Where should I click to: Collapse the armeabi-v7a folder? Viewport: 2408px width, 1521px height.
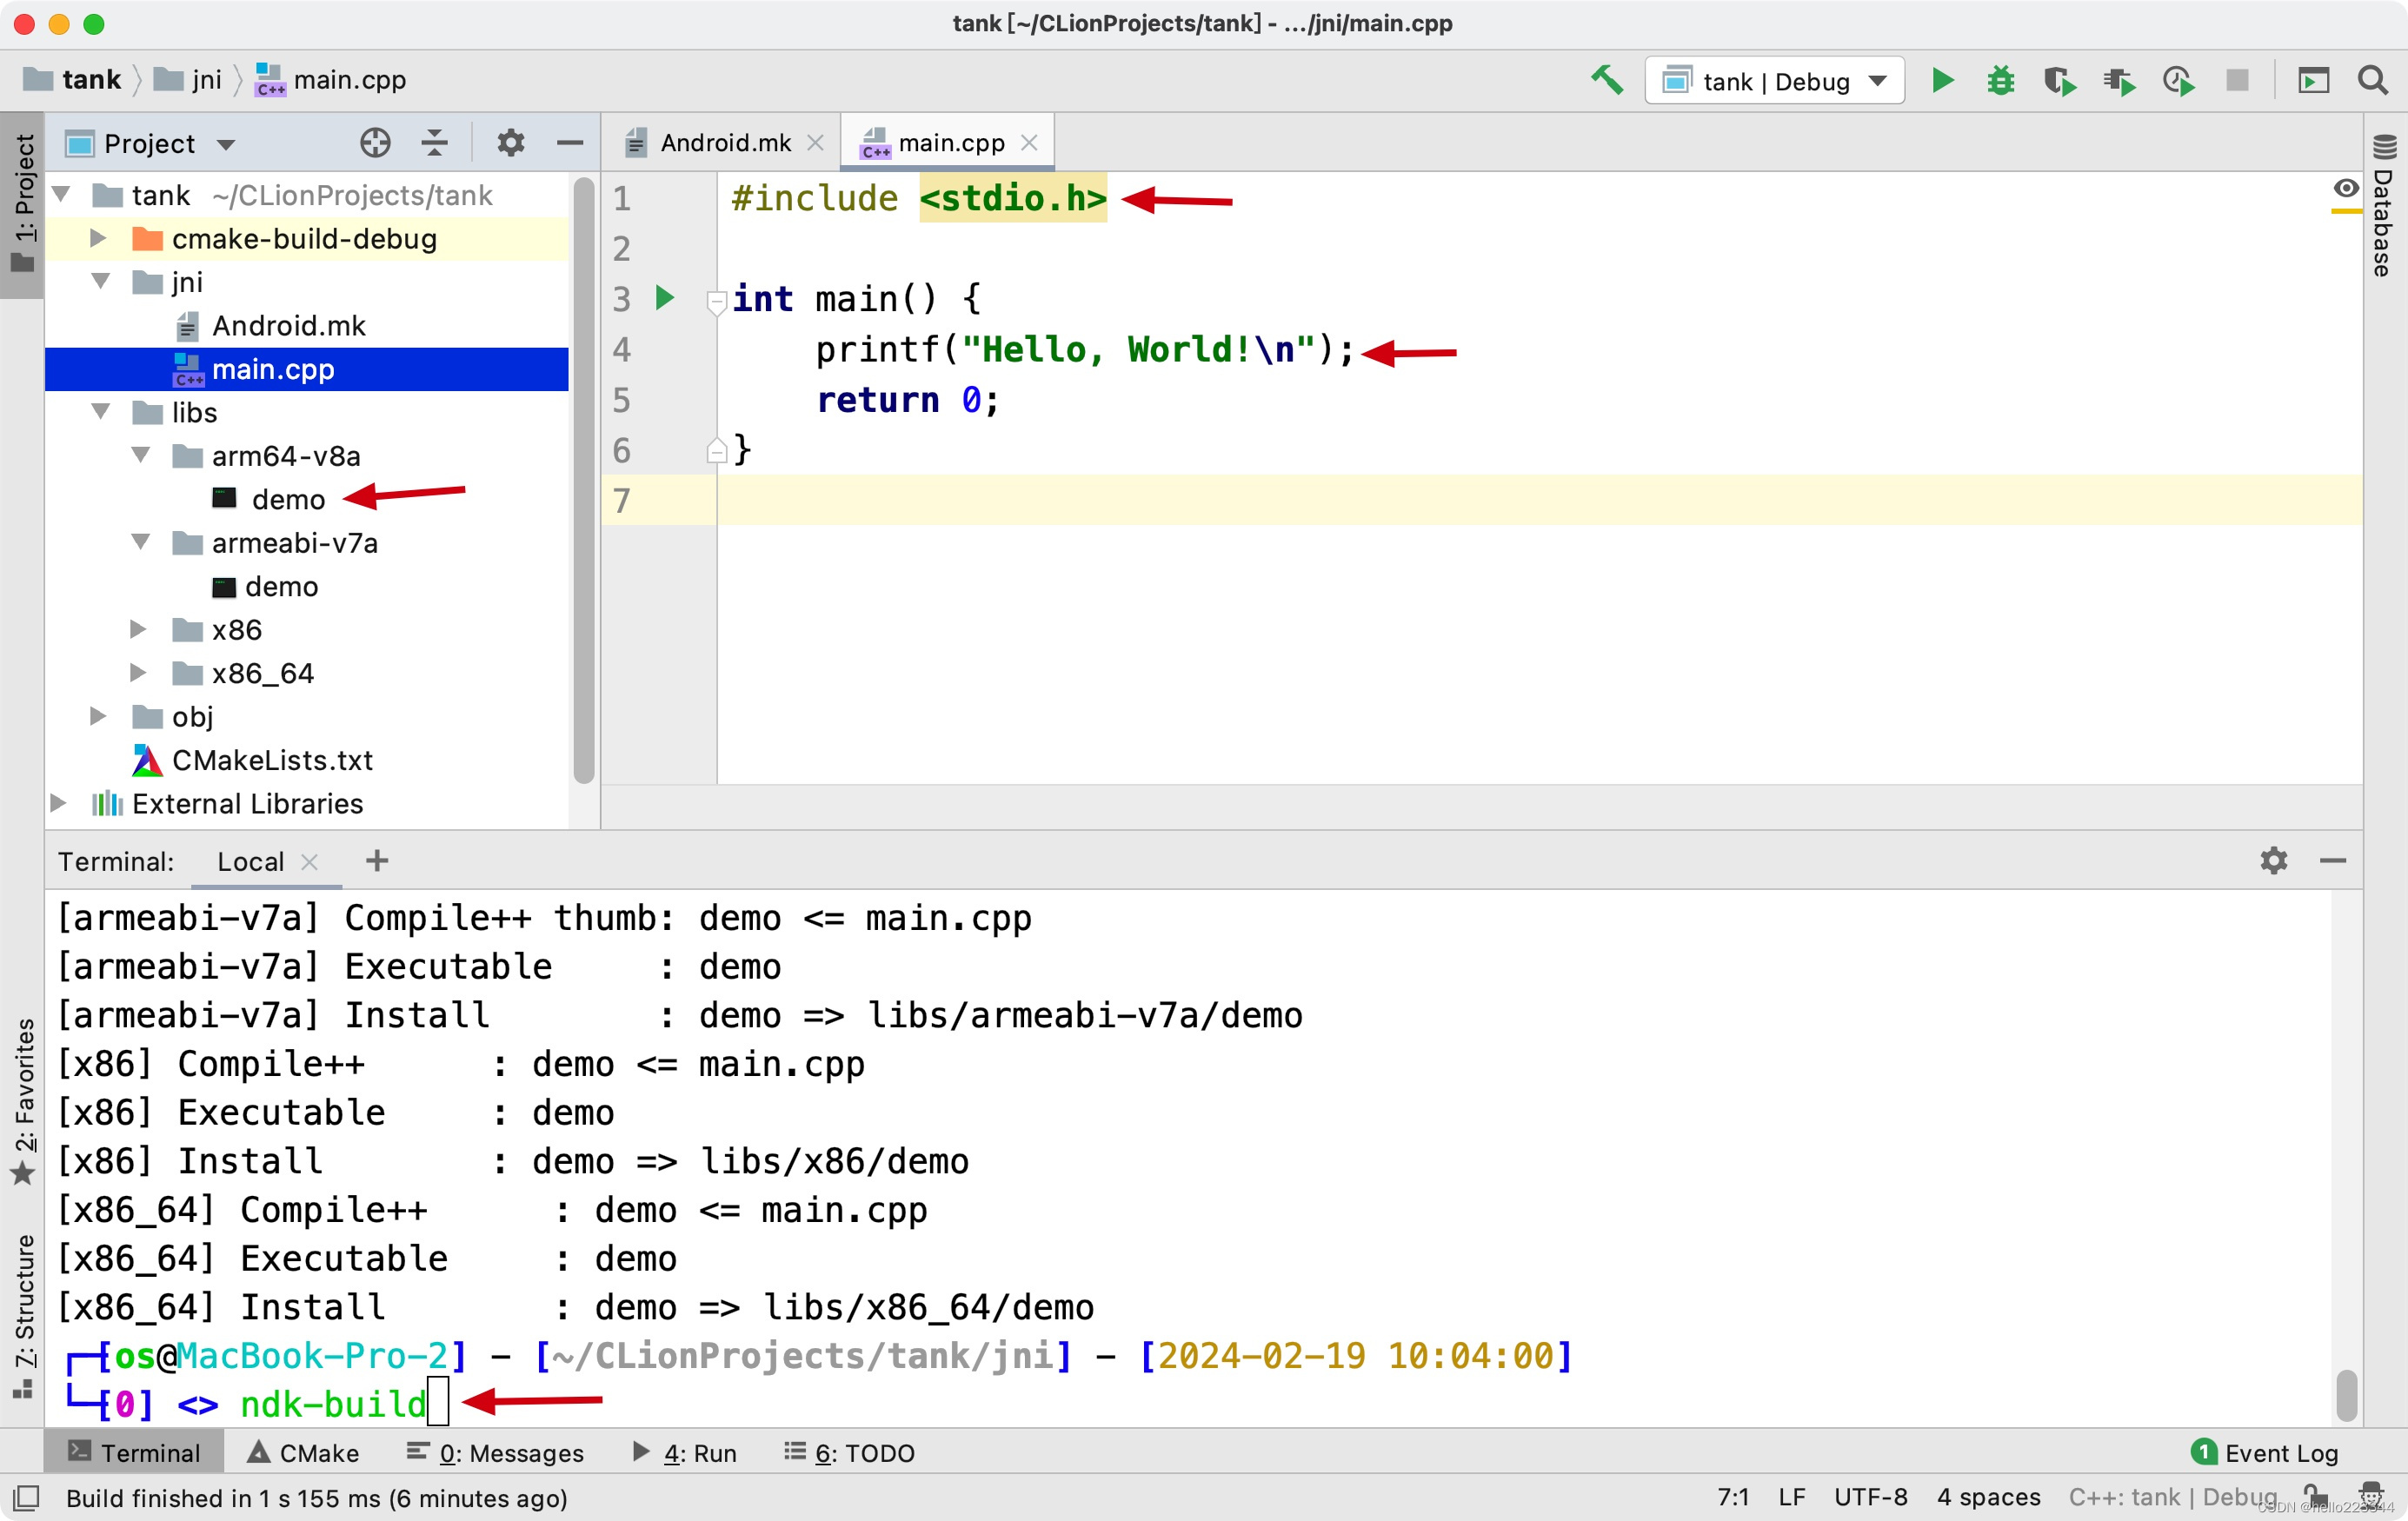[140, 542]
